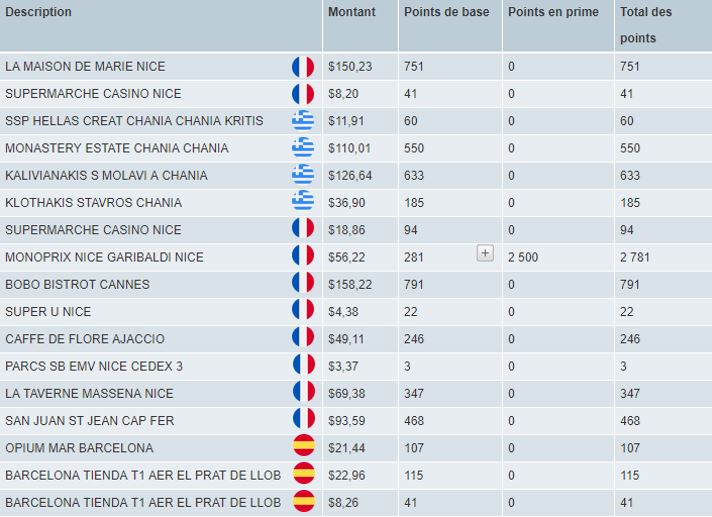Click the Spanish flag beside OPIUM MAR BARCELONA
The width and height of the screenshot is (712, 517).
coord(303,447)
